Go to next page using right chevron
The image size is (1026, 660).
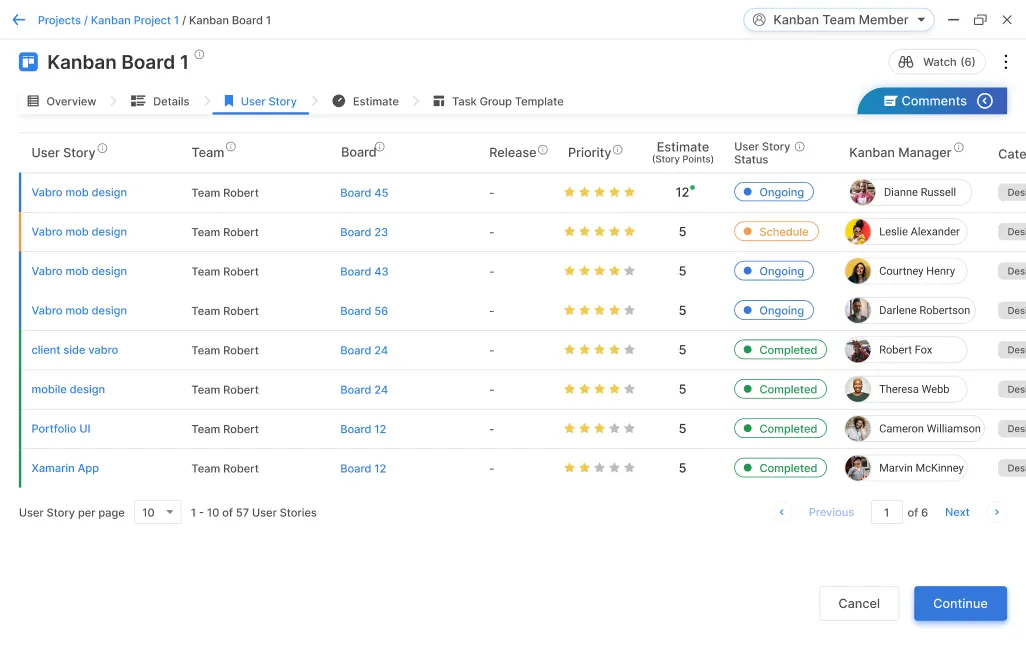tap(995, 512)
